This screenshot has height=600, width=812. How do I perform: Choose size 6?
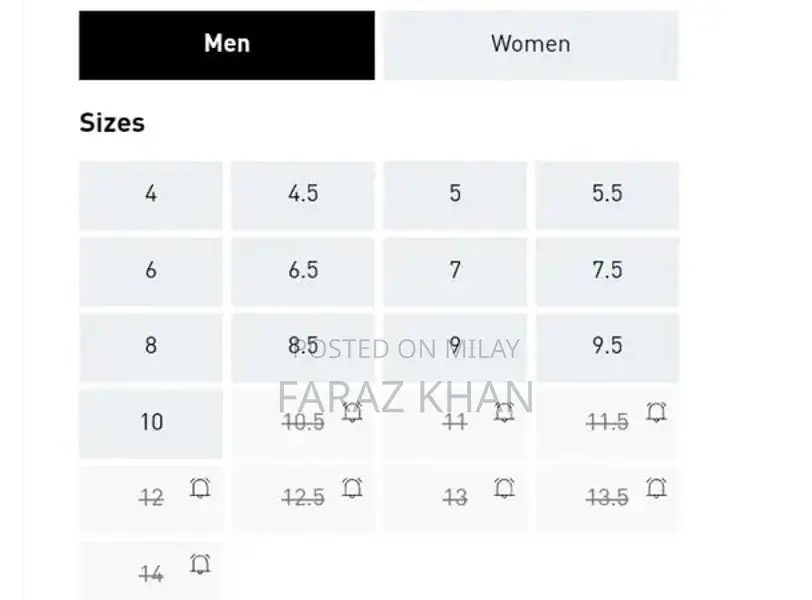click(x=151, y=270)
